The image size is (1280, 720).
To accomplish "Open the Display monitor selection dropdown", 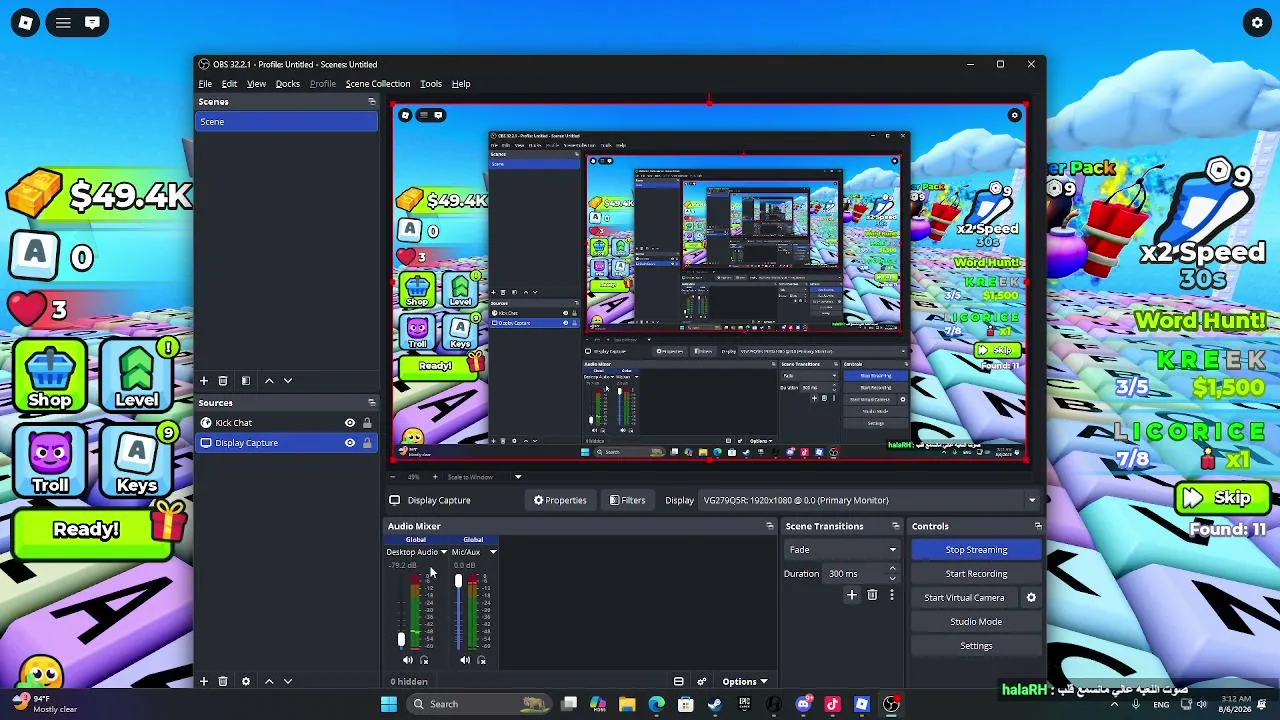I will 869,500.
